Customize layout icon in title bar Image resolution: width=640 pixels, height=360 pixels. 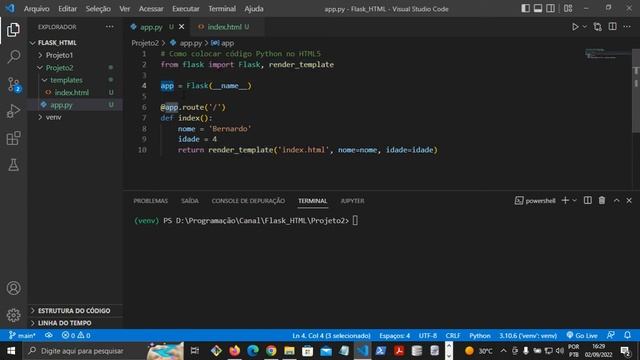(x=568, y=9)
